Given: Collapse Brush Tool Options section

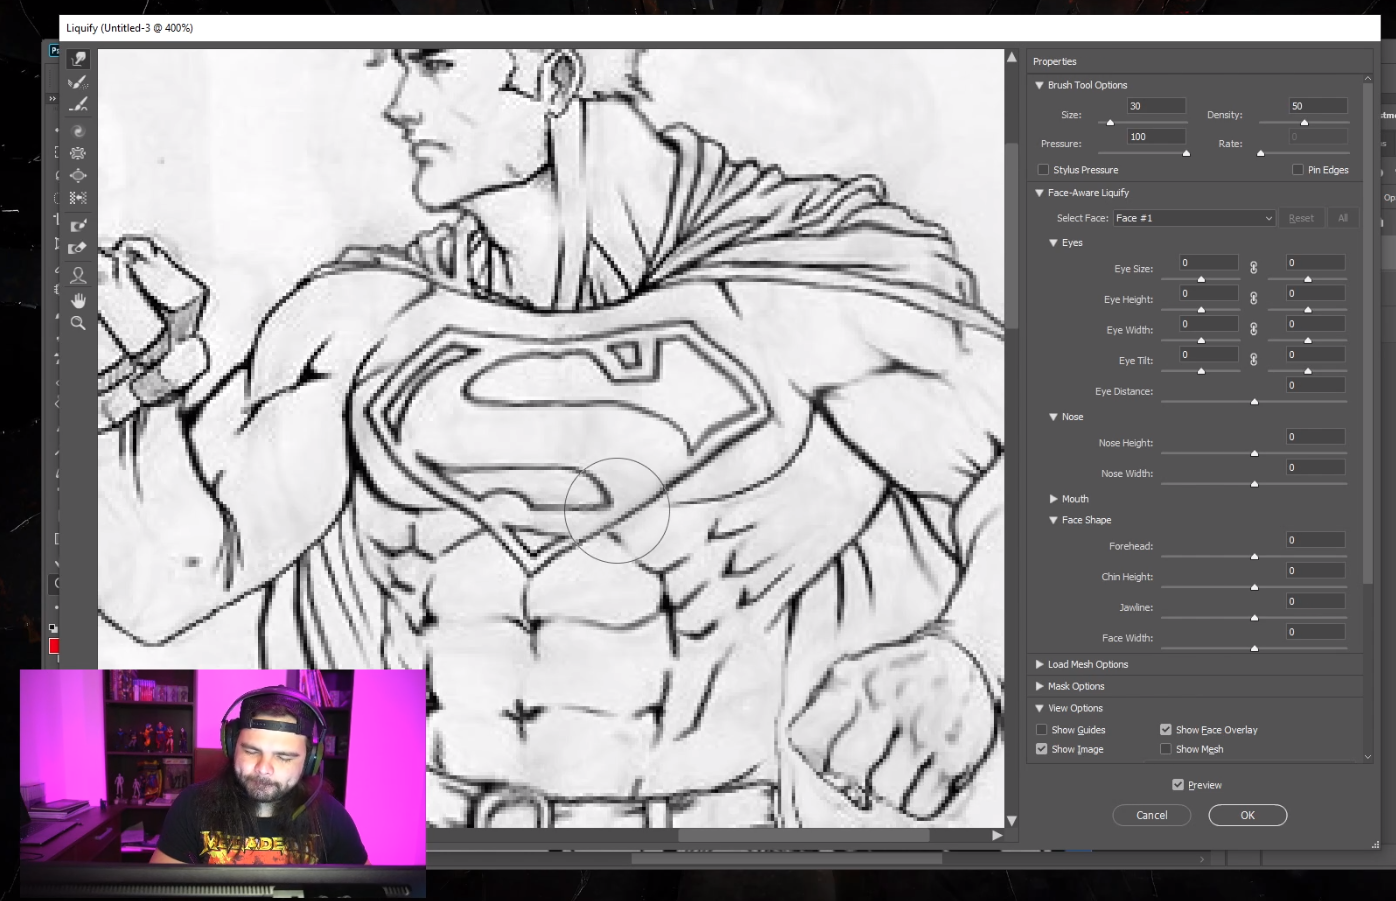Looking at the screenshot, I should (x=1039, y=85).
